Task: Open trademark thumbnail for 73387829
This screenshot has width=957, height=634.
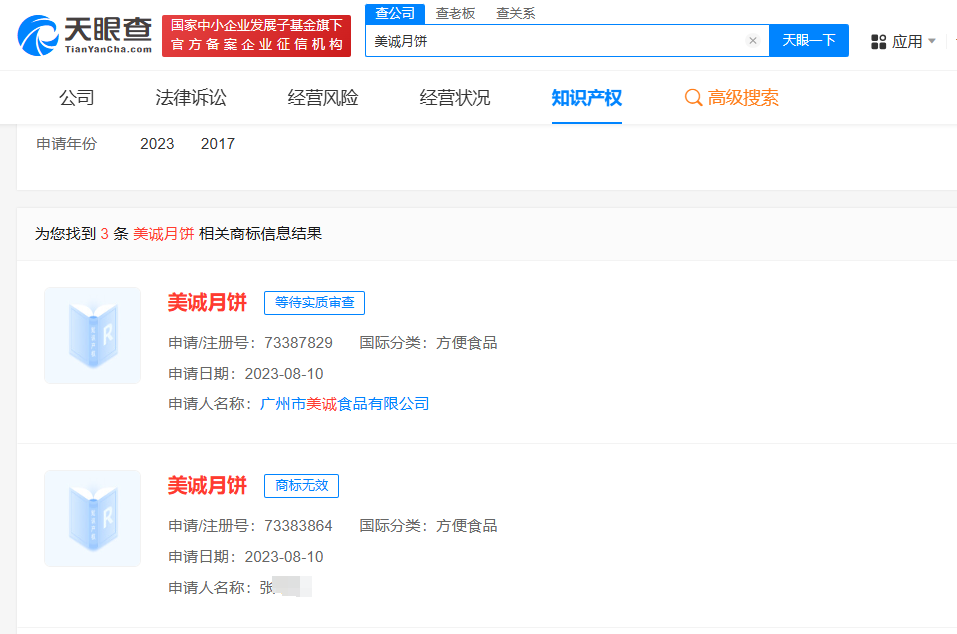Action: click(x=93, y=336)
